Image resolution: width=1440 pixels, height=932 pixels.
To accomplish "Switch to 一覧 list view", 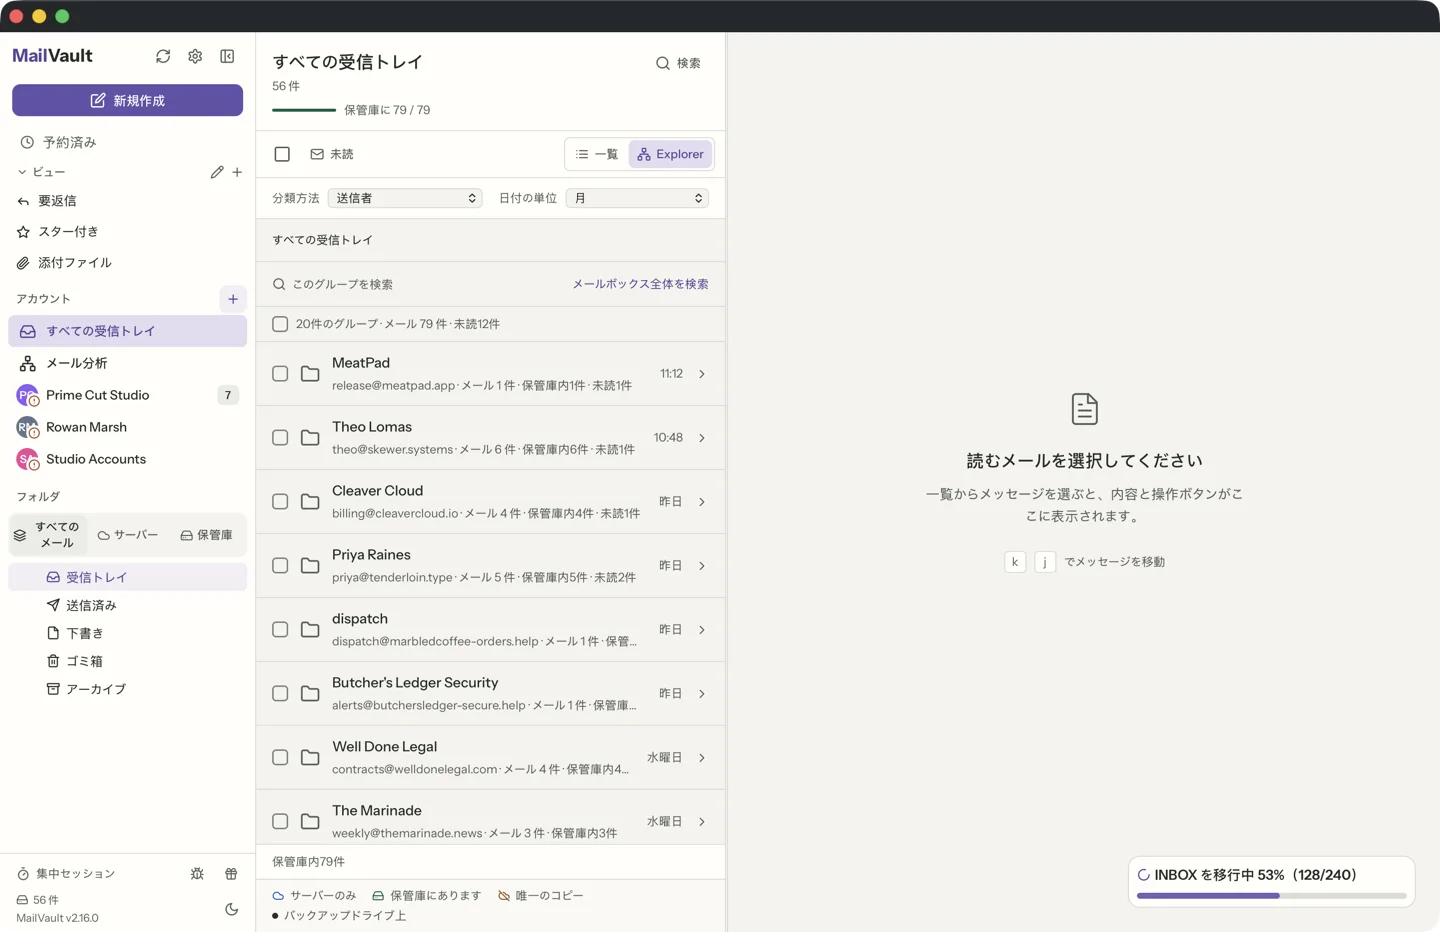I will 597,154.
